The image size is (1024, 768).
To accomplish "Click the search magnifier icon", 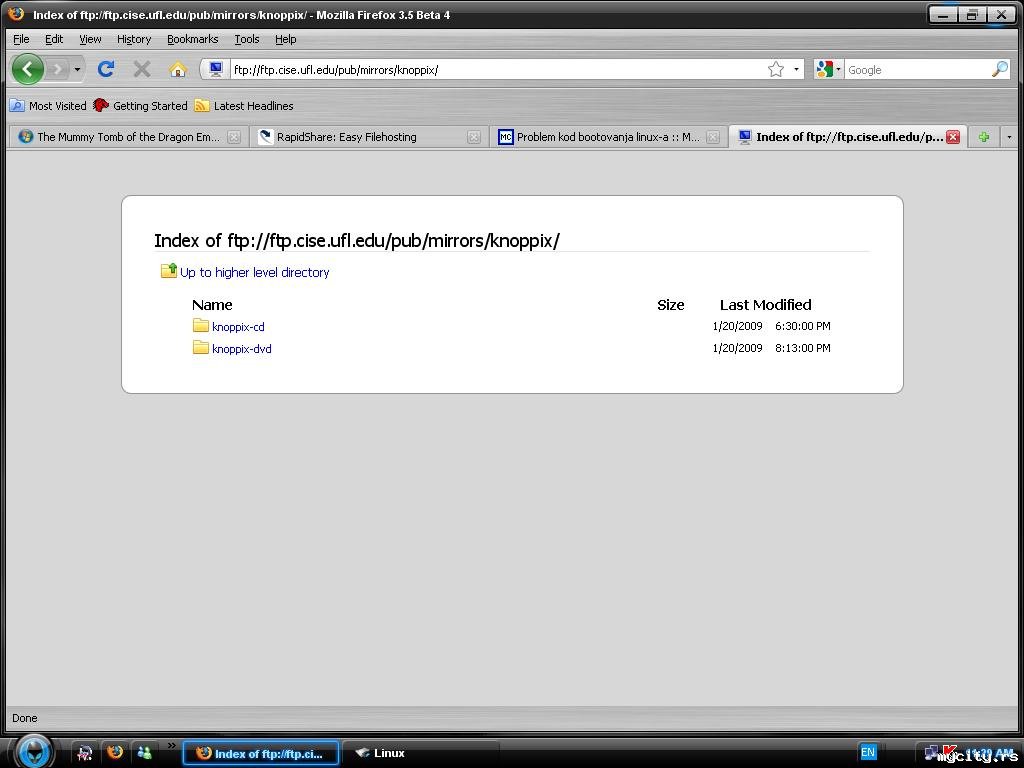I will click(1000, 69).
